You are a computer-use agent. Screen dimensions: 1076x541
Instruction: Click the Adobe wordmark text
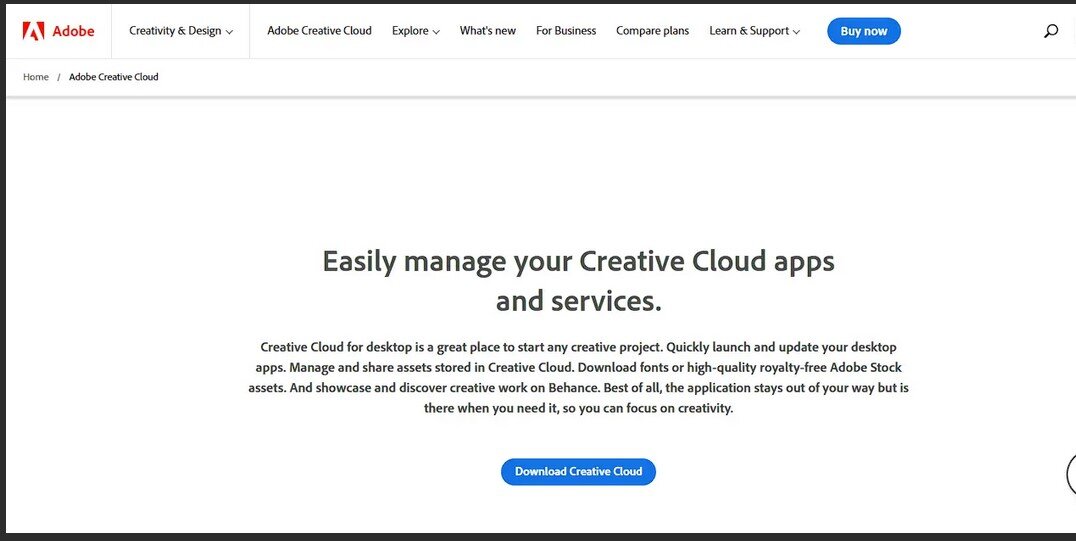[73, 31]
